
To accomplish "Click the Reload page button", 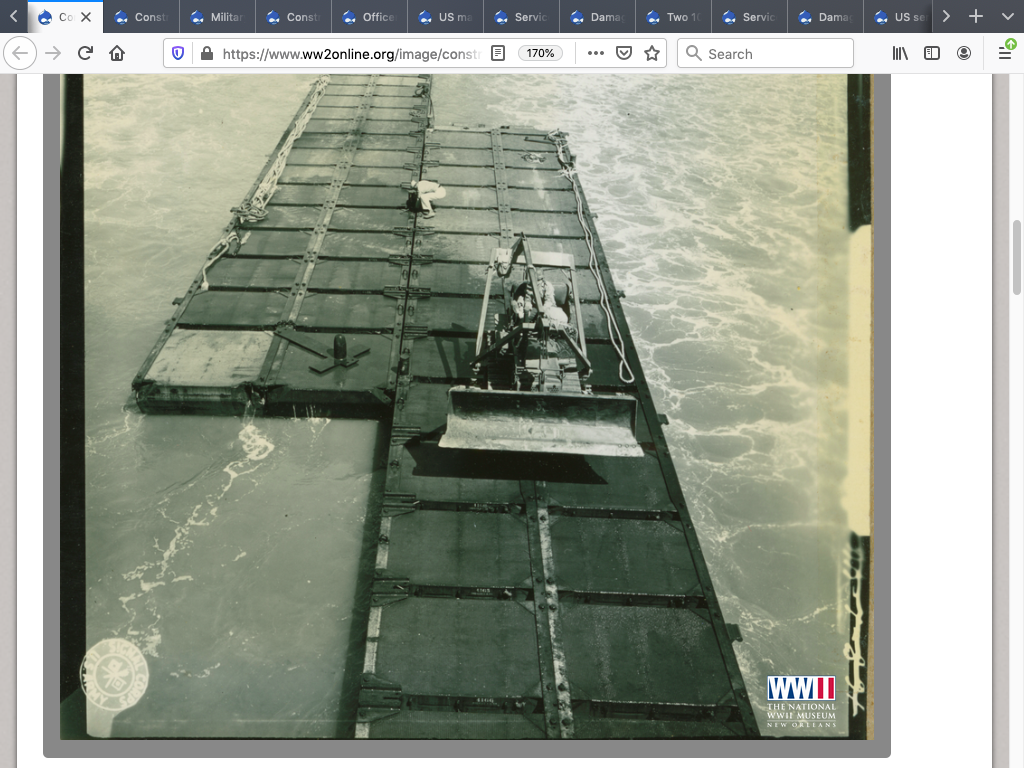I will [x=85, y=53].
